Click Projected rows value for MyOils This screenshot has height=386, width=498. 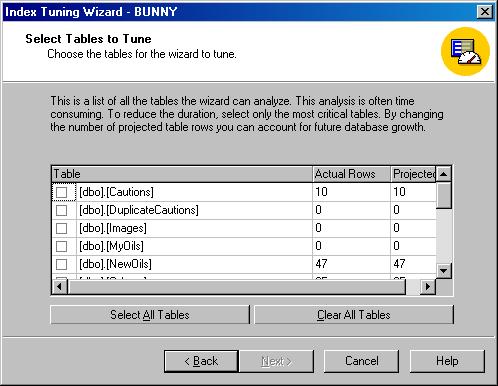(x=396, y=246)
